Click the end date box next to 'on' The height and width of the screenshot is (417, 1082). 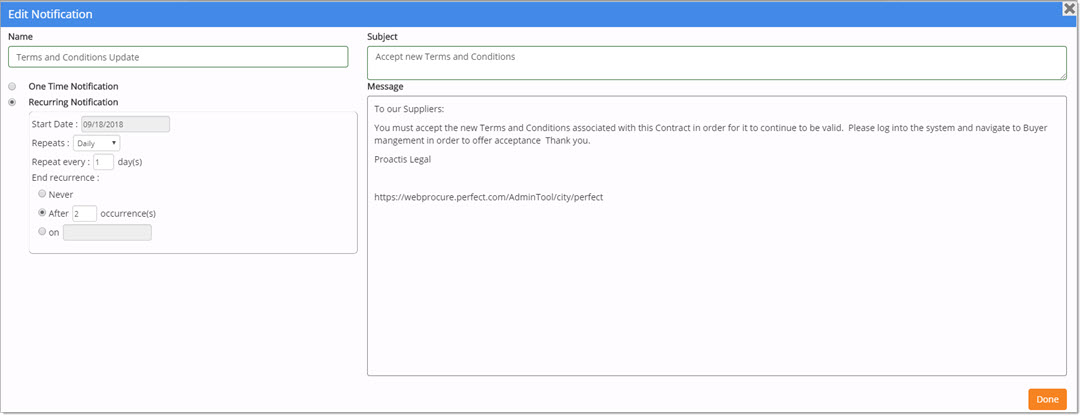tap(107, 233)
